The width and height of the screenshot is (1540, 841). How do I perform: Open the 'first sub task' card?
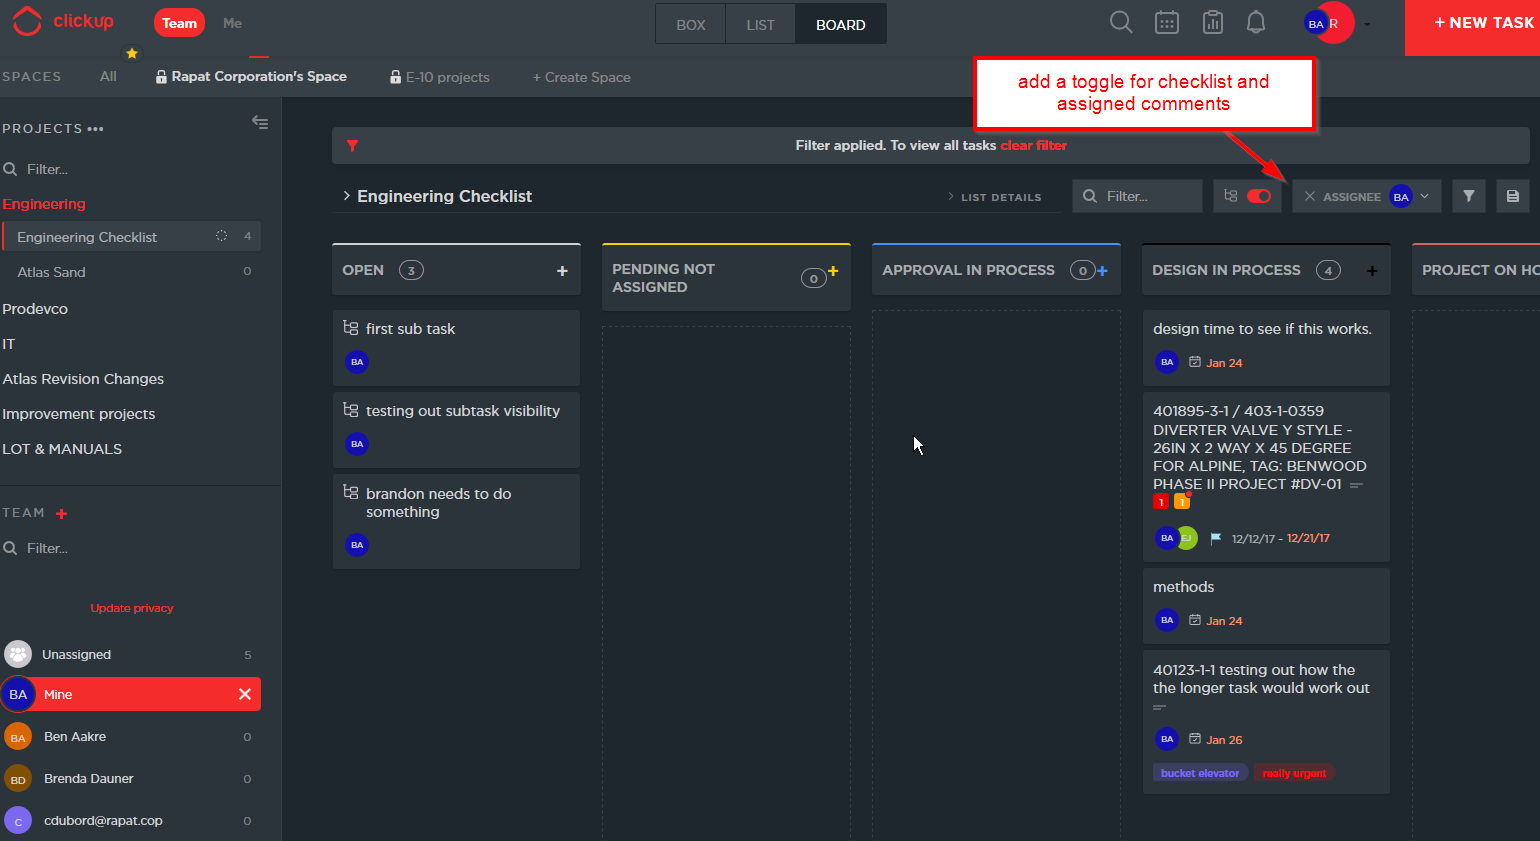(x=456, y=347)
